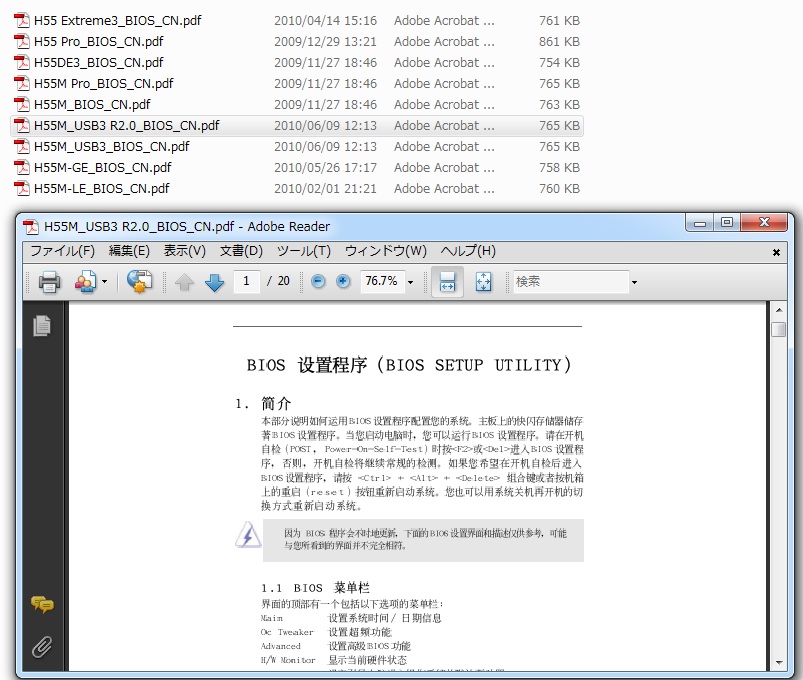Select file H55M_BIOS_CN.pdf
The image size is (803, 680).
(92, 104)
